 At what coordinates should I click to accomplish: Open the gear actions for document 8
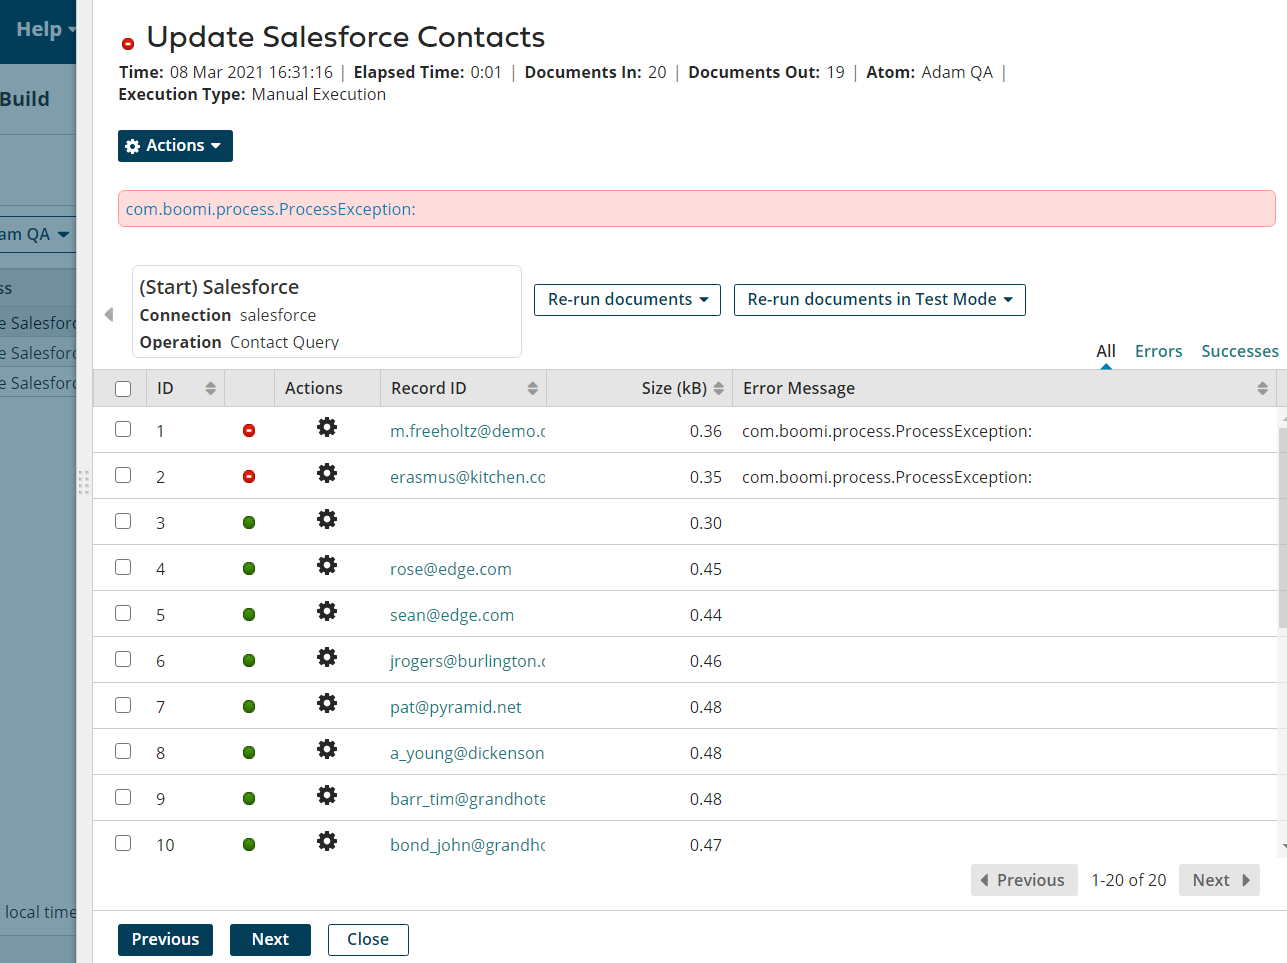(x=327, y=750)
